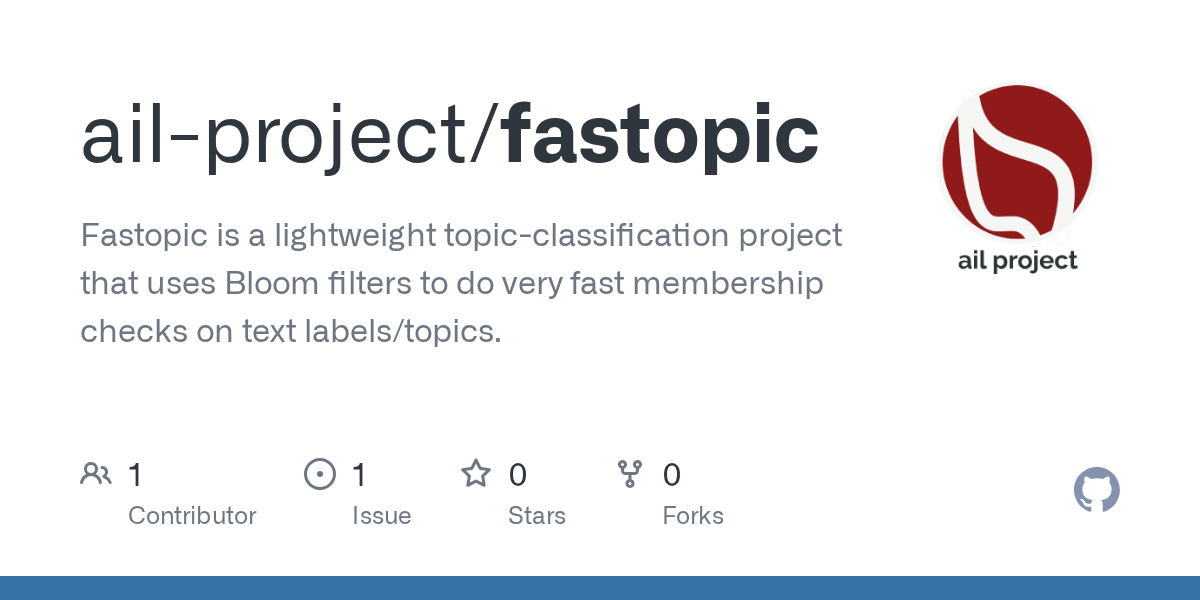Click the GitHub Octocat logo
Image resolution: width=1200 pixels, height=600 pixels.
tap(1096, 490)
